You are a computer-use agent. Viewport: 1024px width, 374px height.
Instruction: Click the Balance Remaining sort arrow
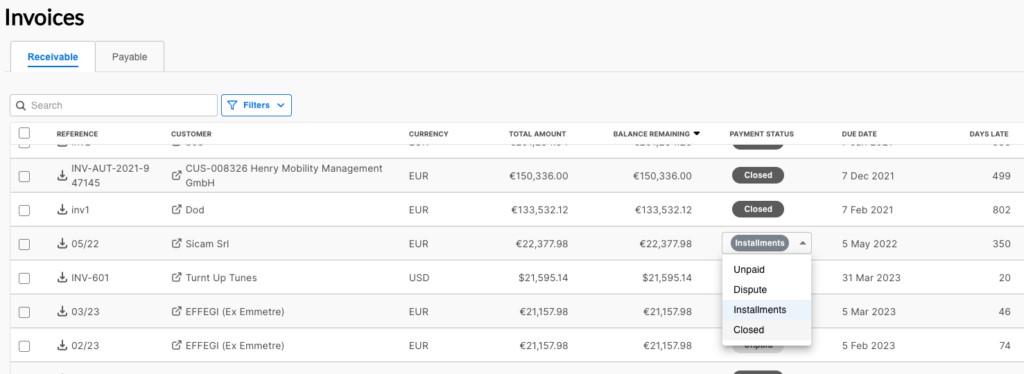point(697,134)
